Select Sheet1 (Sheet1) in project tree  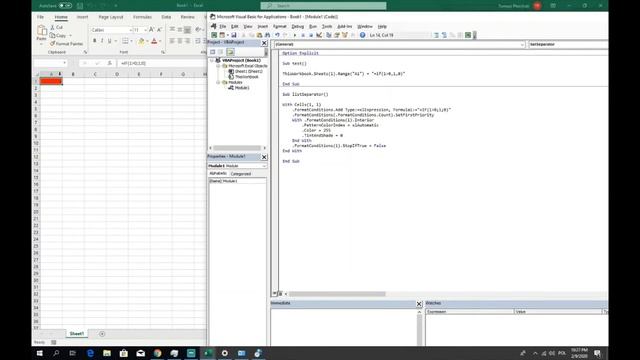tap(246, 71)
